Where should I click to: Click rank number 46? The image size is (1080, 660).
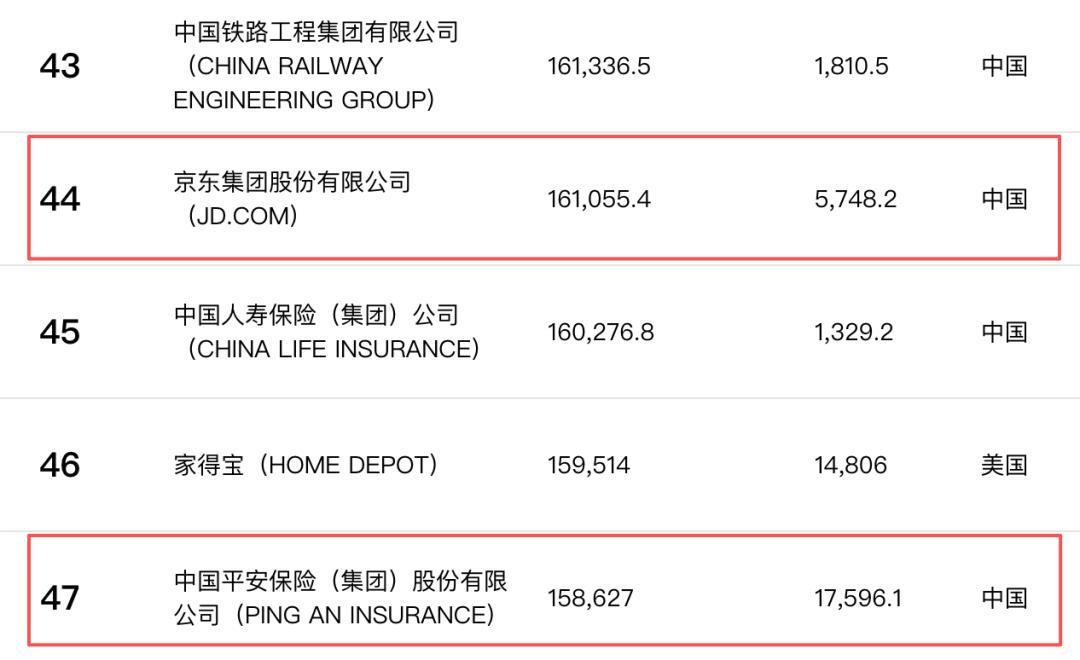(59, 465)
